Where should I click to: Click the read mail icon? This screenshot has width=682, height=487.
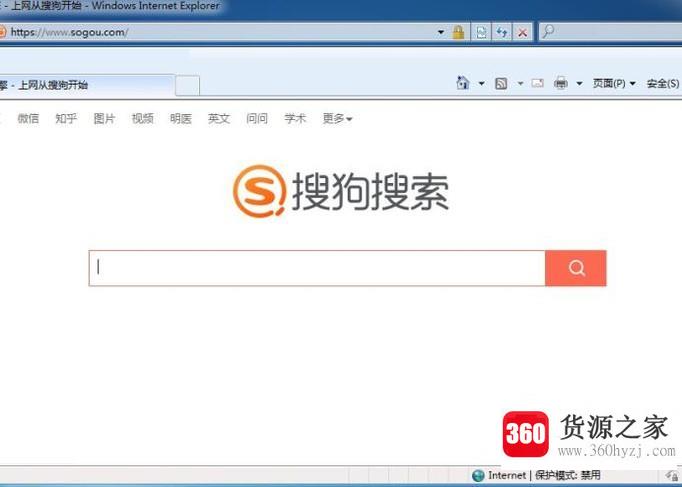coord(538,83)
